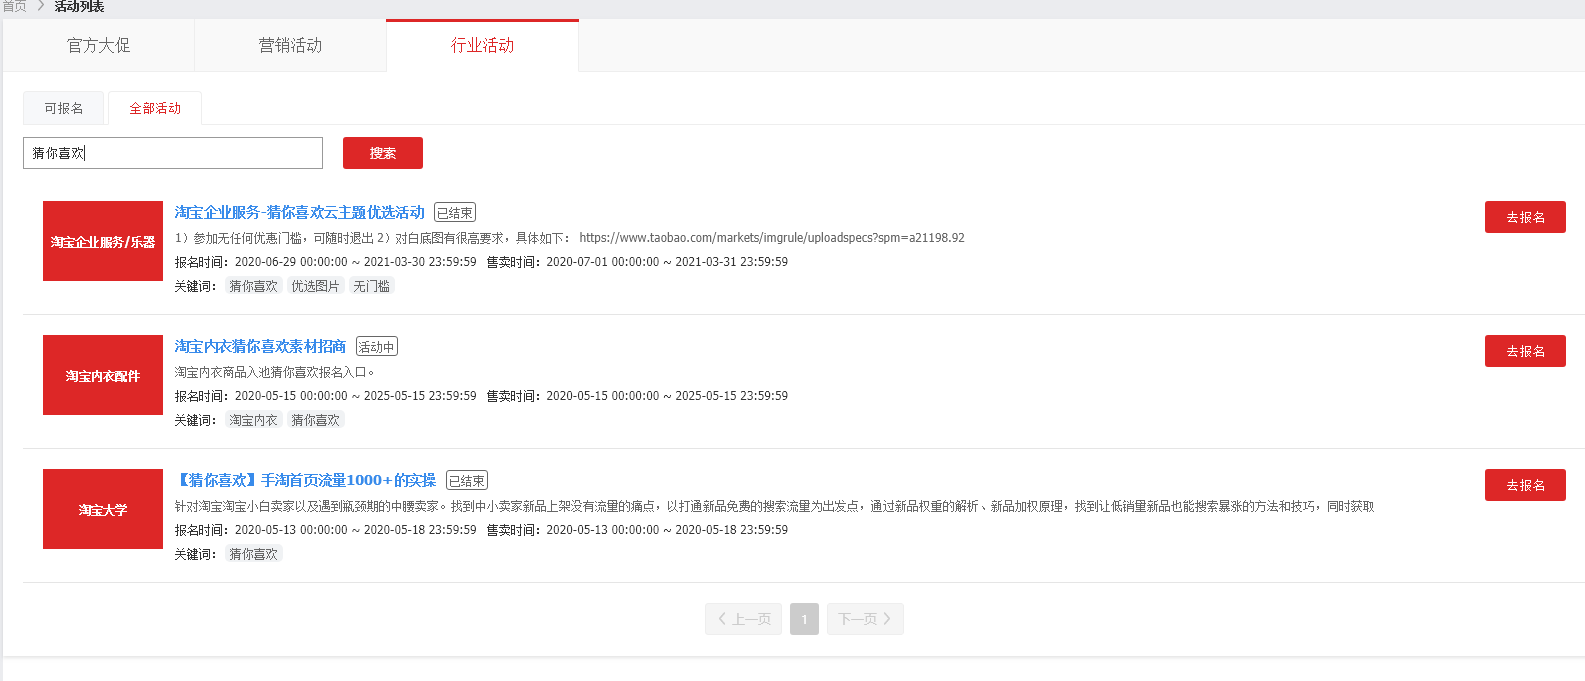Click 去报名 for 淘宝内衣 activity
The height and width of the screenshot is (681, 1585).
pyautogui.click(x=1525, y=351)
